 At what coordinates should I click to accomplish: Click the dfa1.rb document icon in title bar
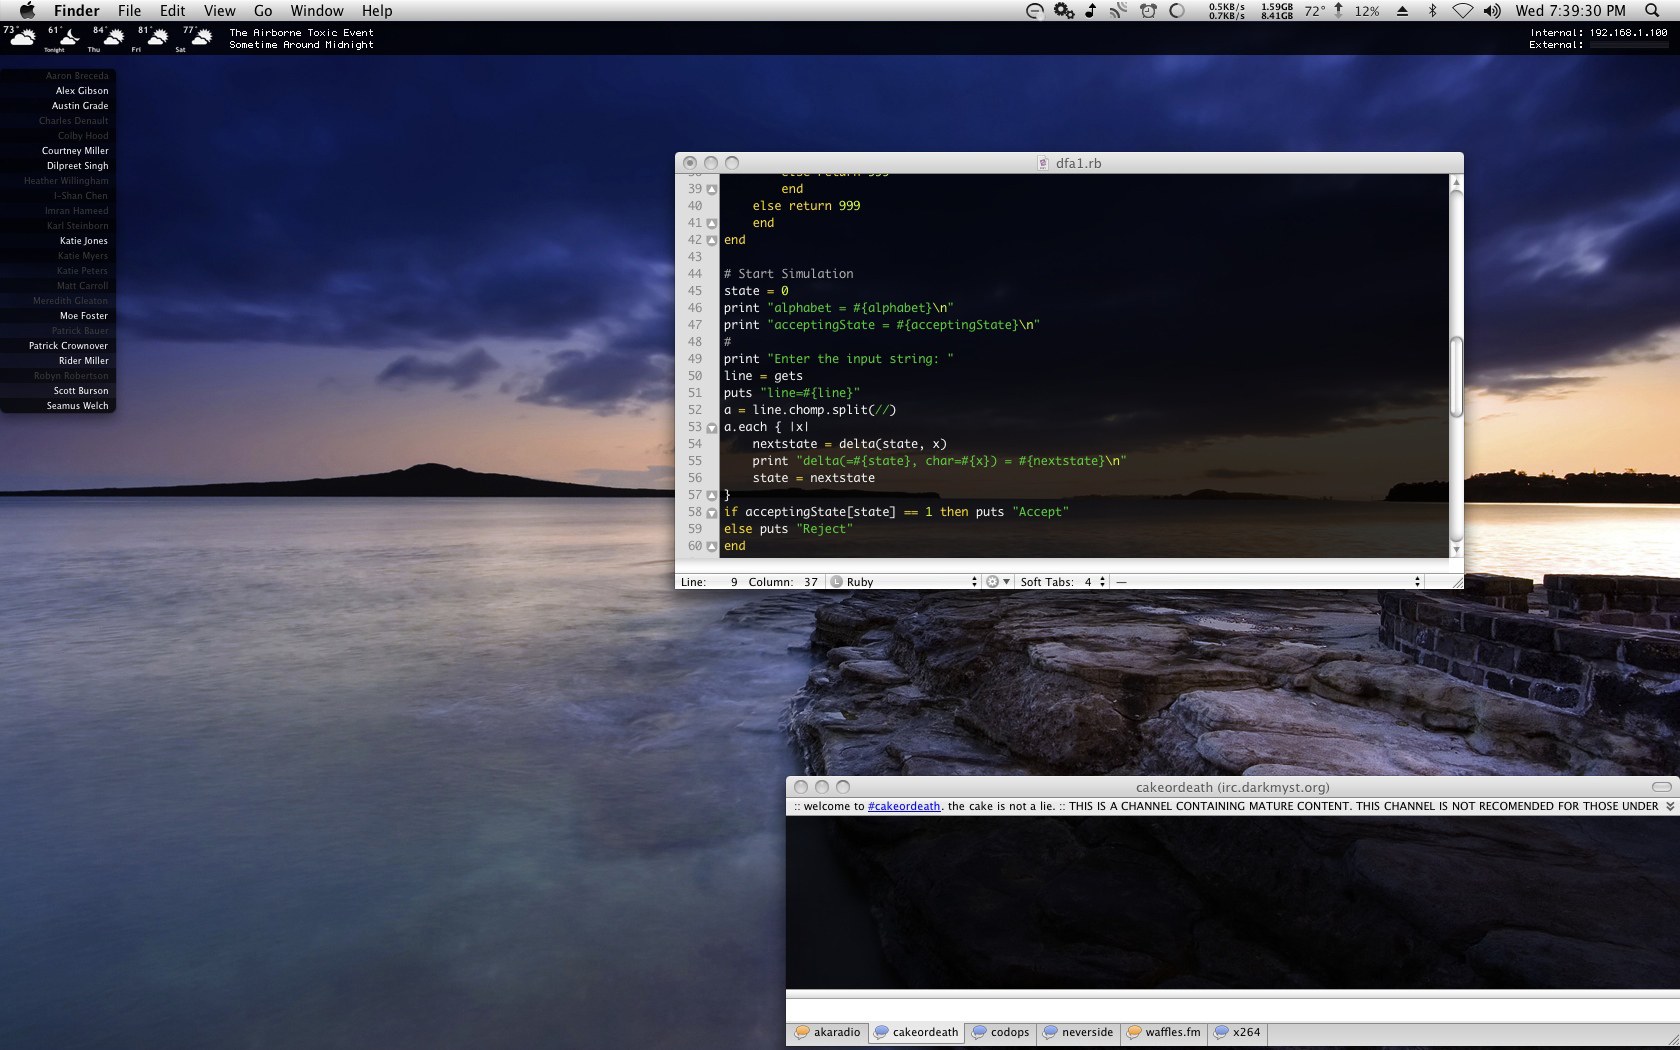click(1044, 163)
